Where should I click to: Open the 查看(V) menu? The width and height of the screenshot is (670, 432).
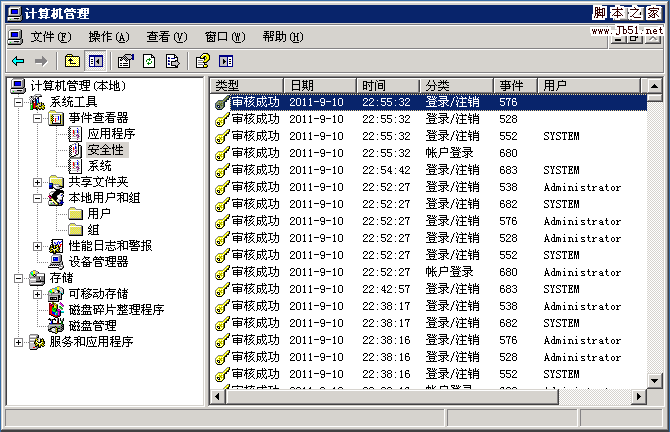tap(166, 37)
